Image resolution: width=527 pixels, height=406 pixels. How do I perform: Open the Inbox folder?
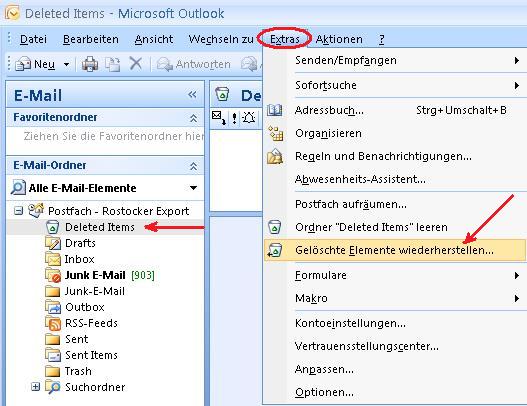click(x=80, y=259)
